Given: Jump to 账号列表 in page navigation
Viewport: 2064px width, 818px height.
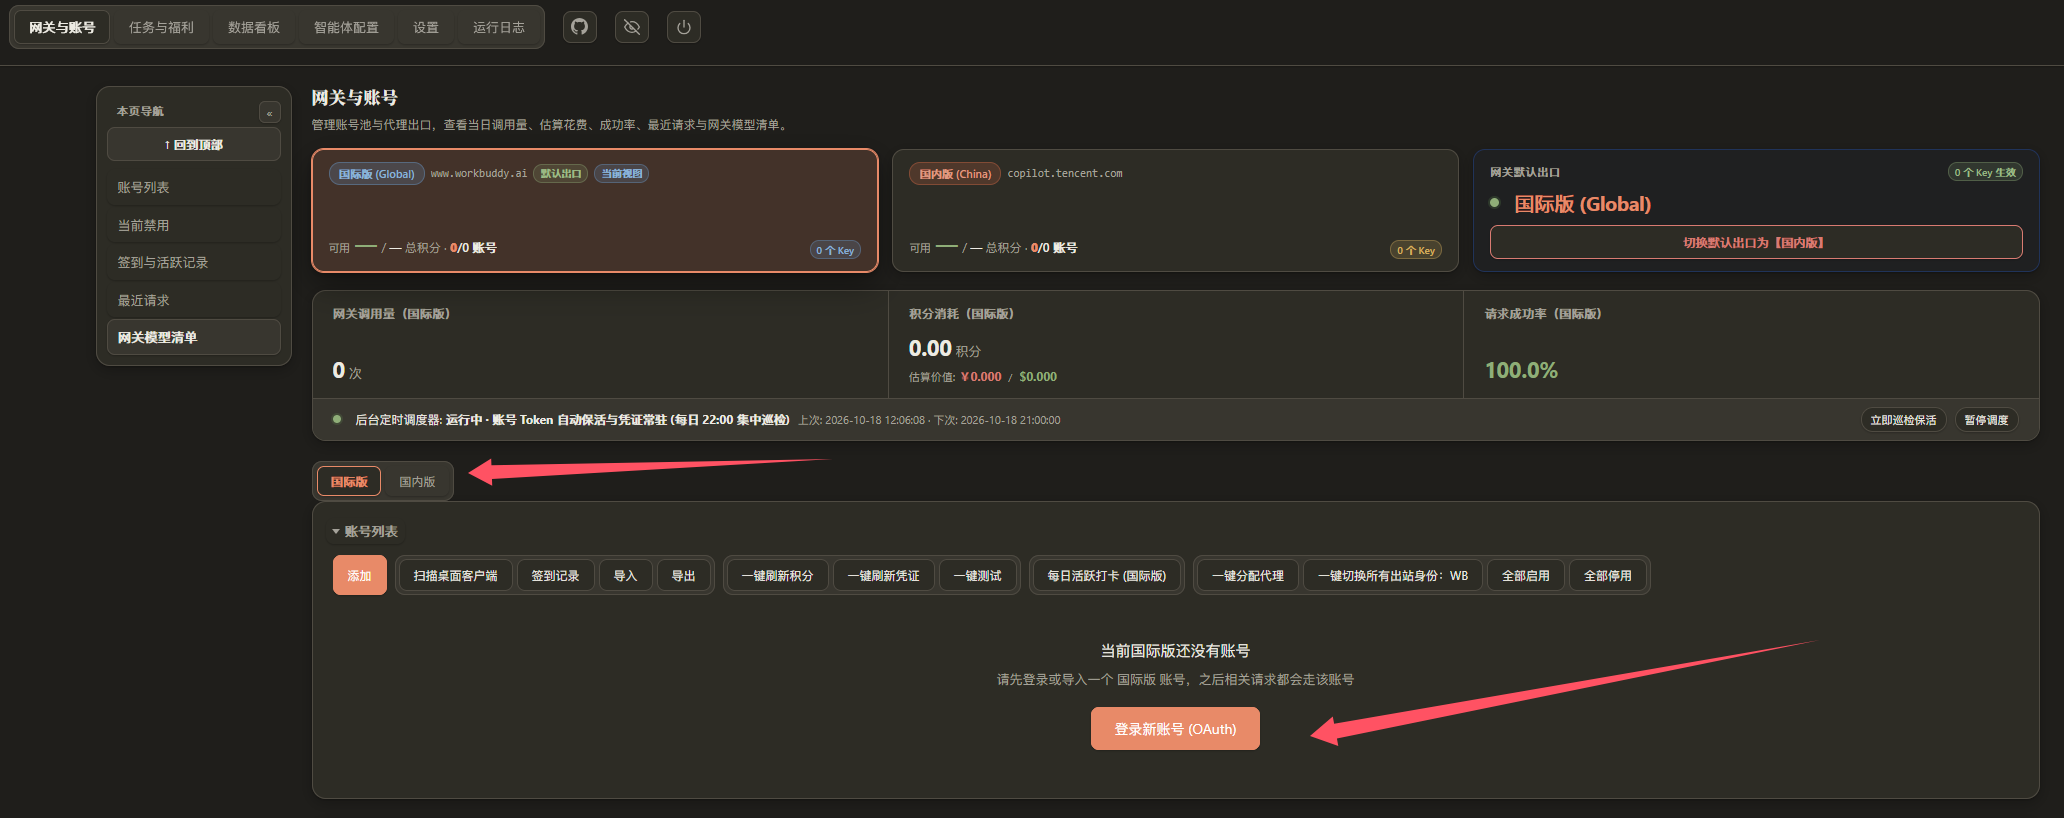Looking at the screenshot, I should coord(194,188).
